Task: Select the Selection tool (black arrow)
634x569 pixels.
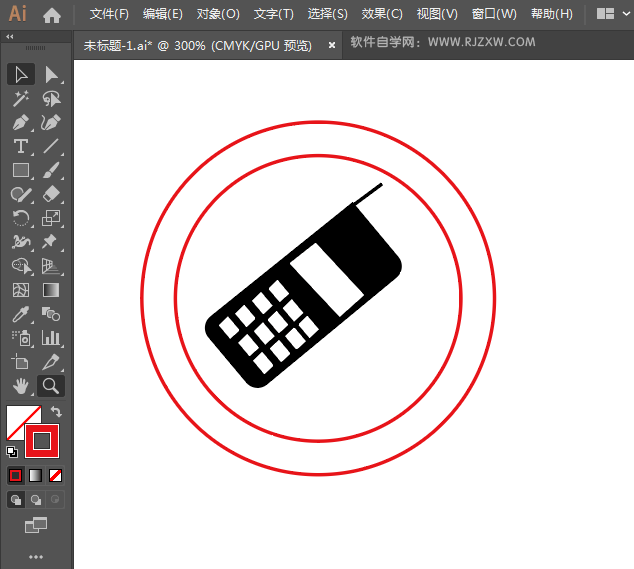Action: [x=21, y=74]
